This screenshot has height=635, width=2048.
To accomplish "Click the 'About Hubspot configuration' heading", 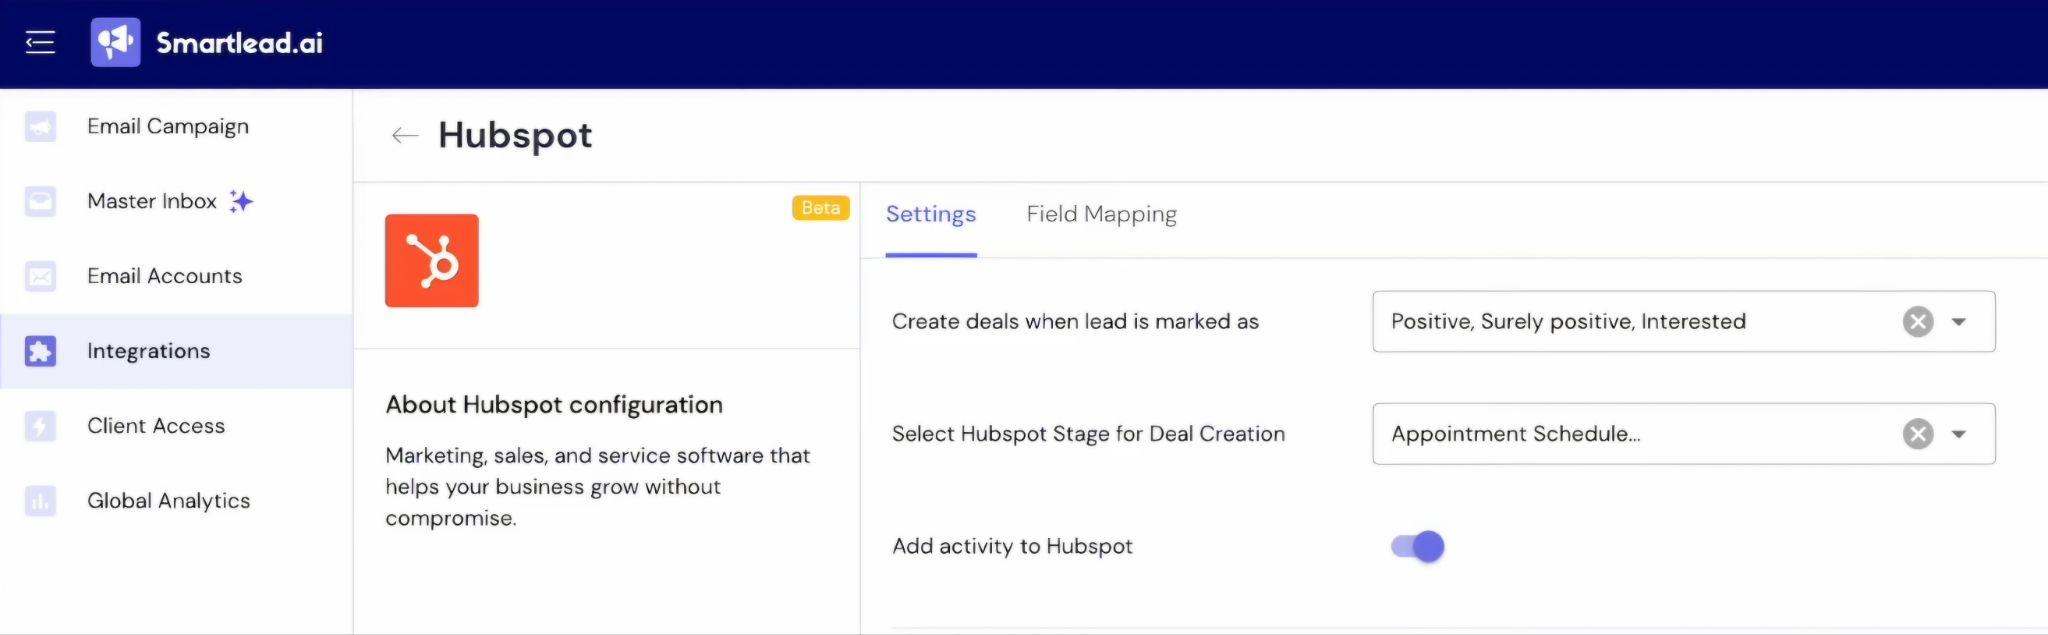I will (554, 405).
